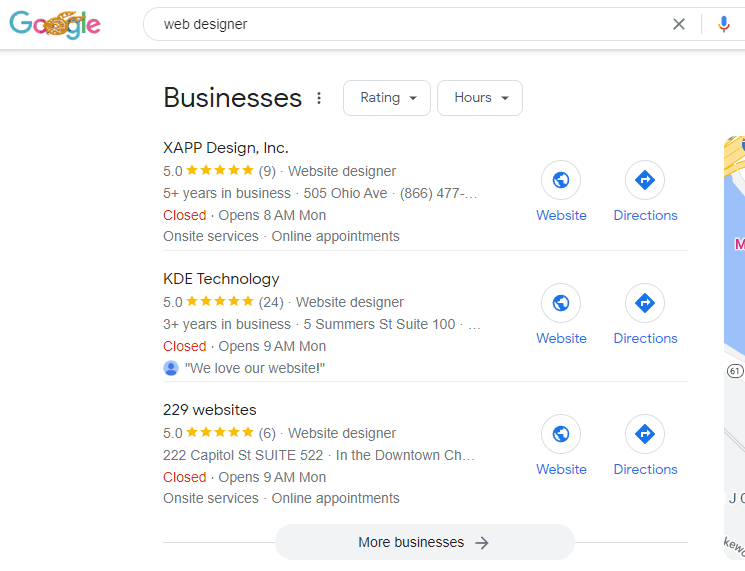This screenshot has height=571, width=745.
Task: Get directions to XAPP Design, Inc.
Action: pyautogui.click(x=645, y=181)
